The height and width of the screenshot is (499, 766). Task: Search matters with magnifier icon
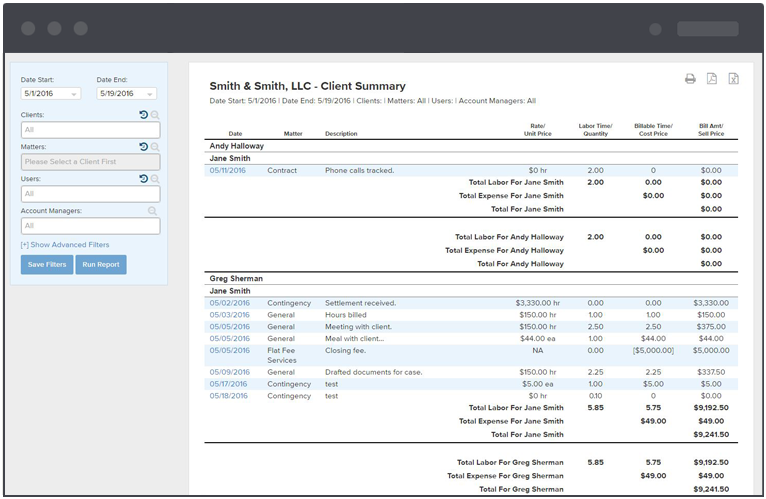coord(155,147)
